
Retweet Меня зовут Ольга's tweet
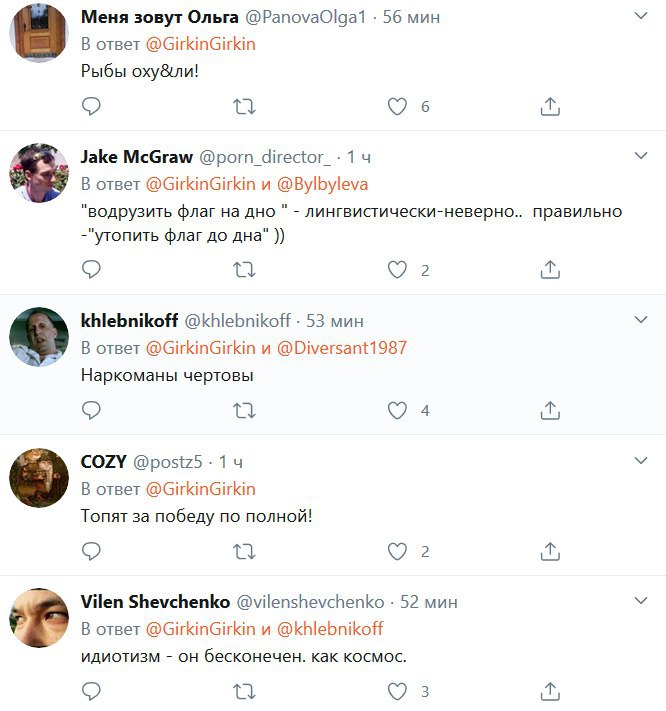[x=244, y=106]
